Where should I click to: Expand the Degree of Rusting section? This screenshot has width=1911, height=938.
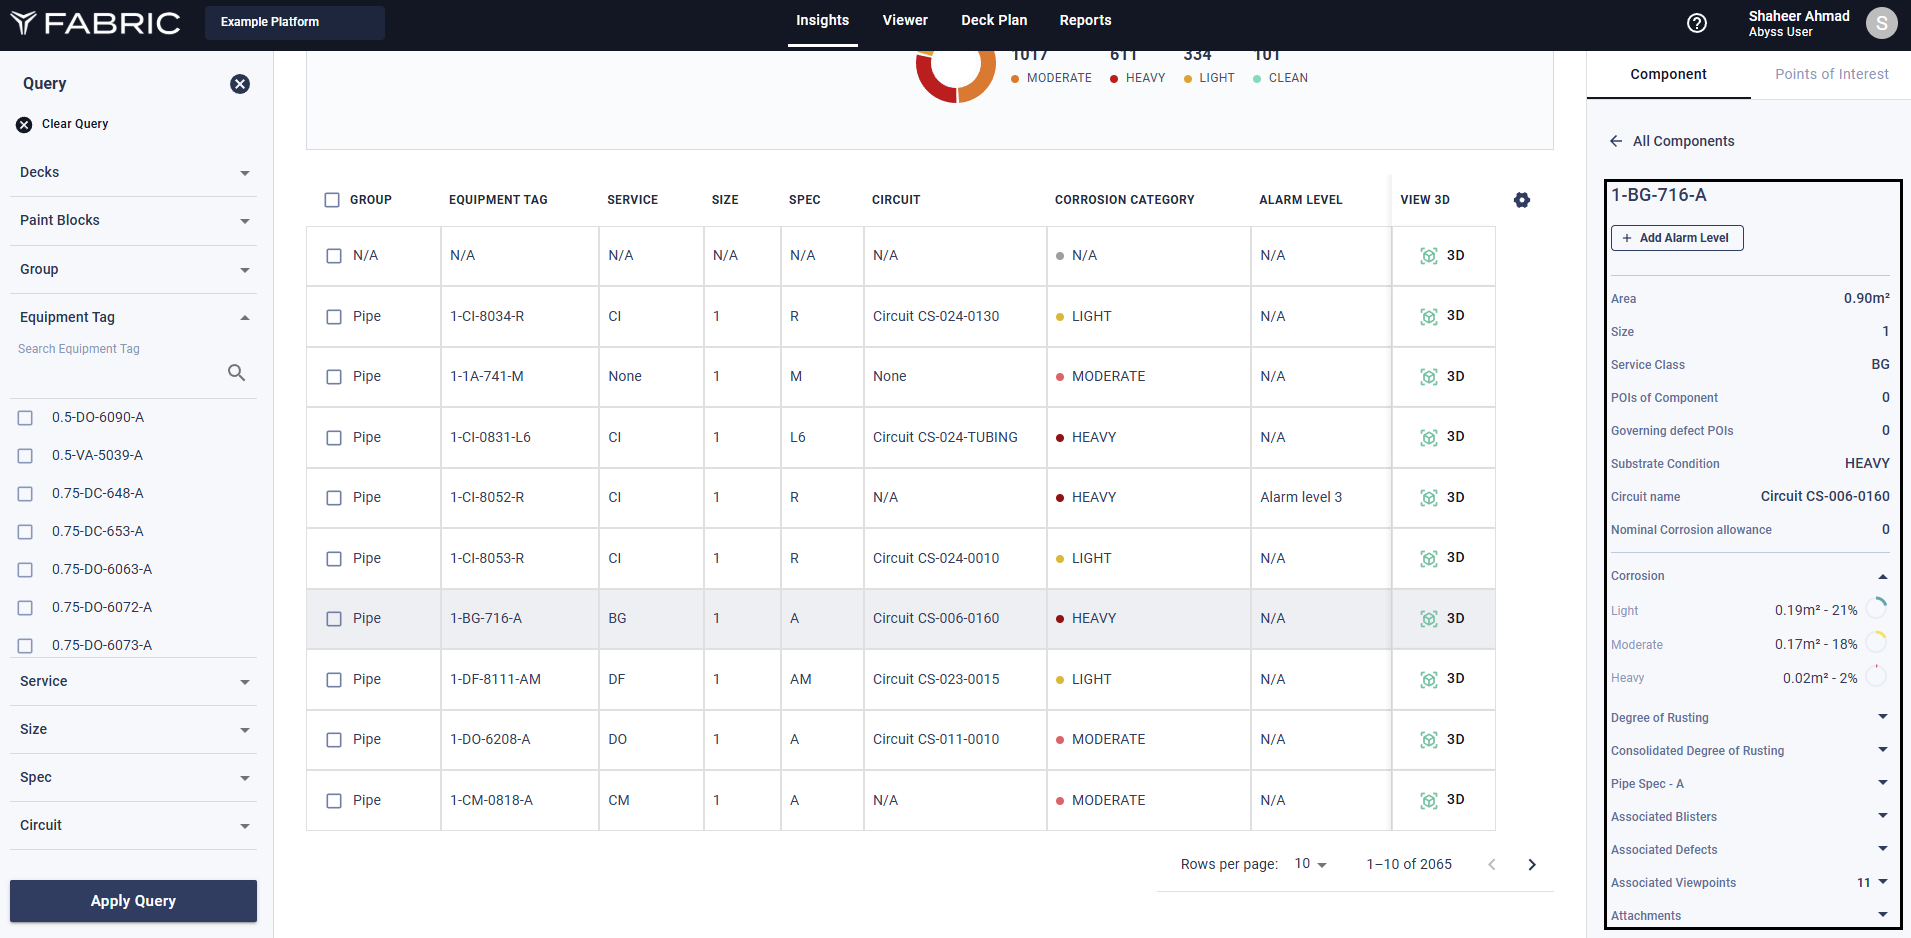[1882, 717]
